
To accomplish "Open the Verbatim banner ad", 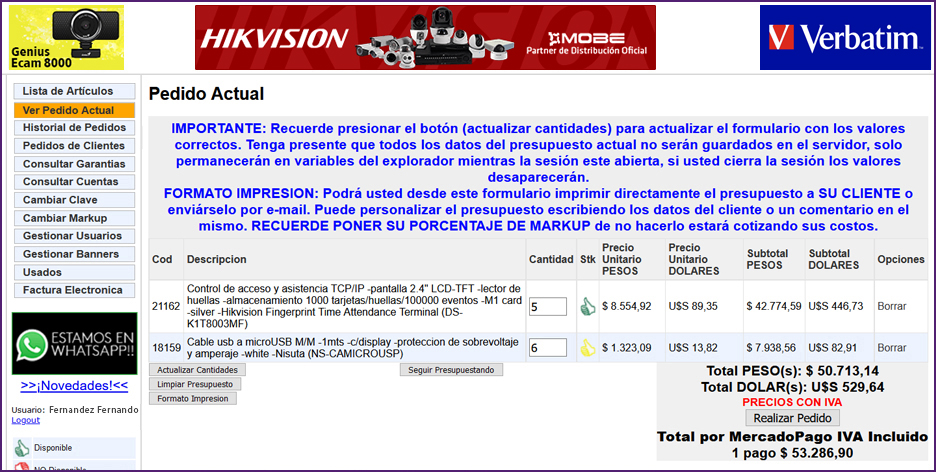I will click(x=845, y=38).
